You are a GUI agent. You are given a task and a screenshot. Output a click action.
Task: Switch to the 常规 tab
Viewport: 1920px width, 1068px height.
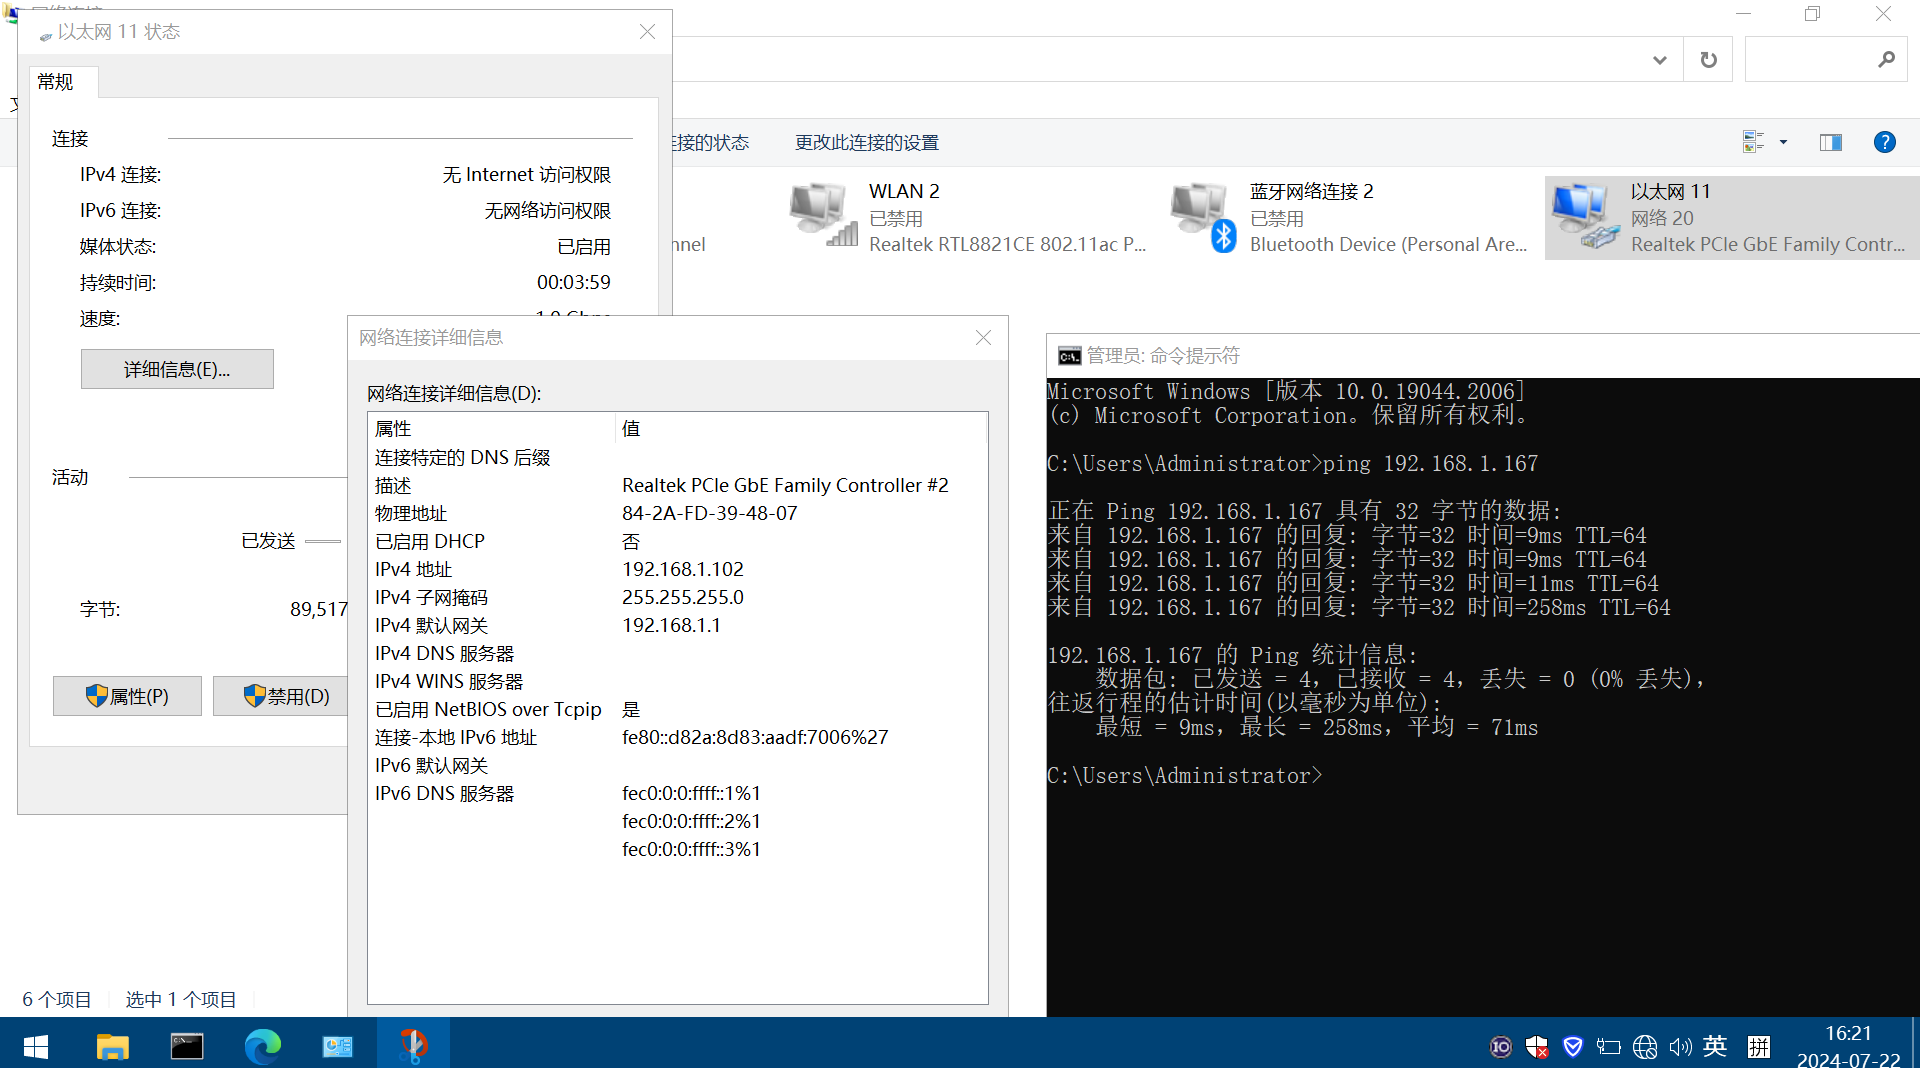coord(56,82)
